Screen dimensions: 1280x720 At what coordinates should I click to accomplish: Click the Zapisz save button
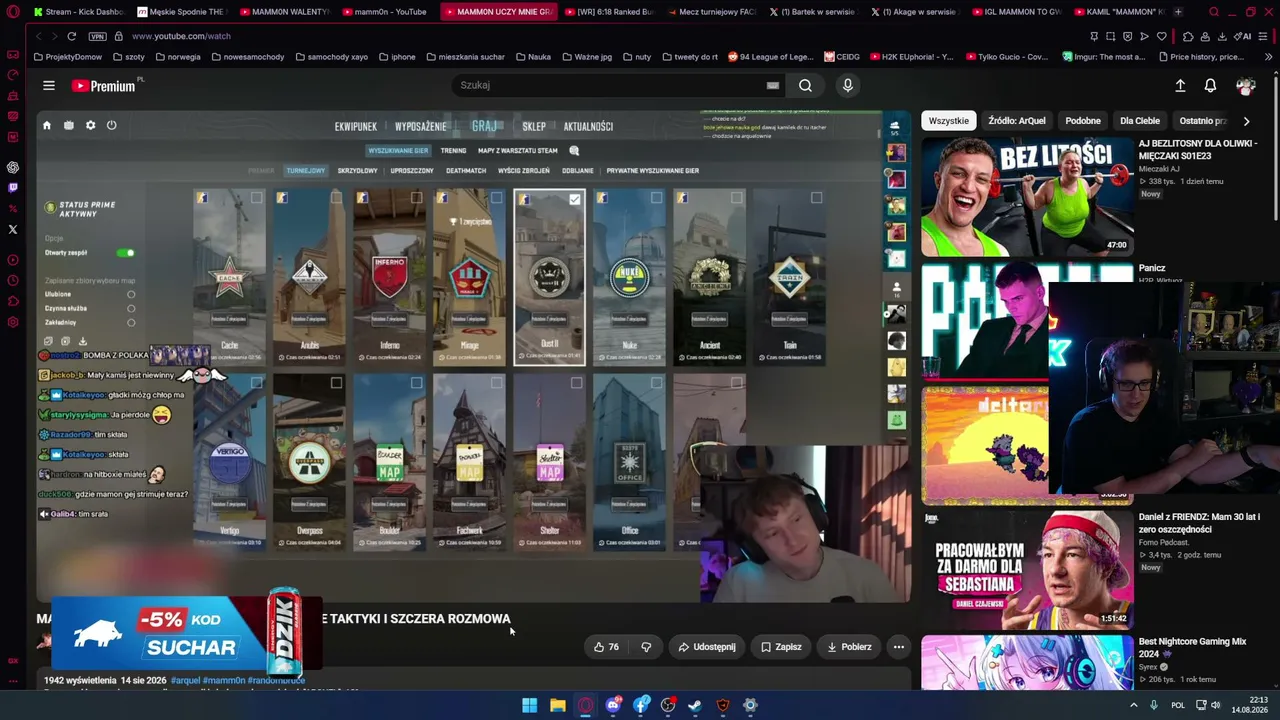[781, 647]
